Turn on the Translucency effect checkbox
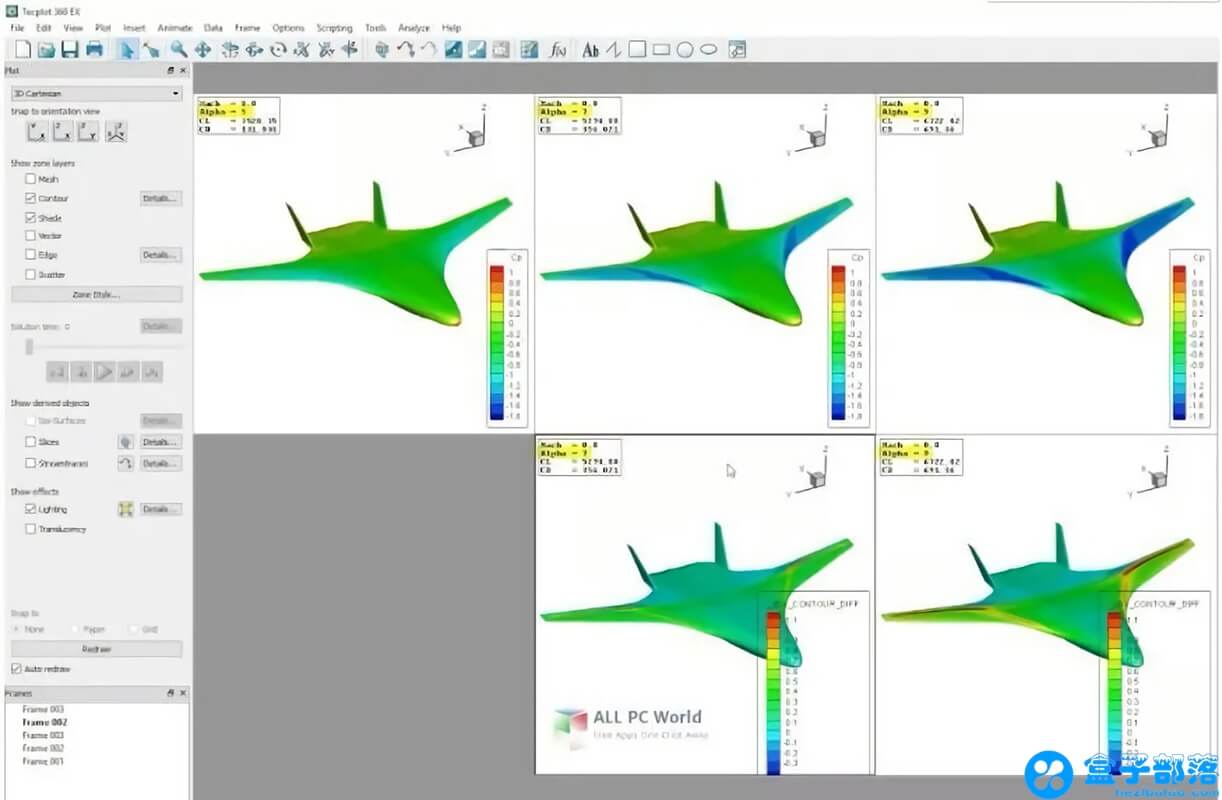The height and width of the screenshot is (800, 1222). (x=30, y=529)
